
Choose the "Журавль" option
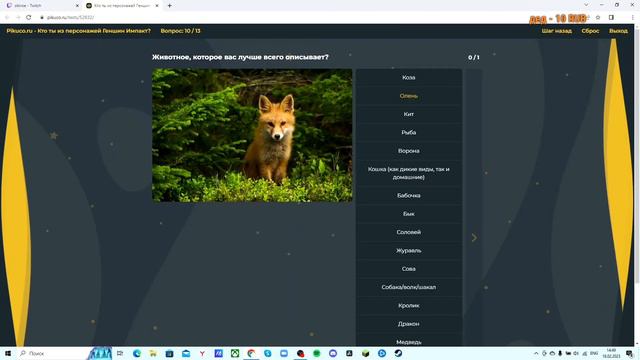[x=409, y=251]
